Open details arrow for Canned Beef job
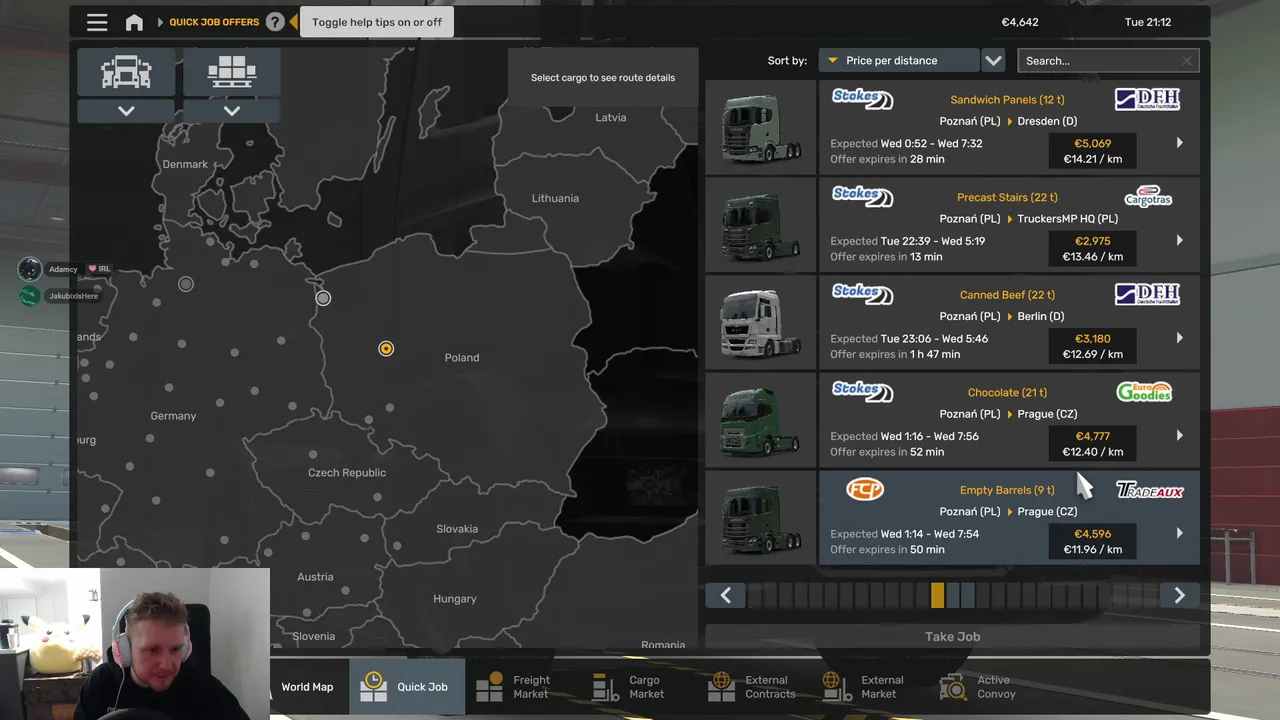The height and width of the screenshot is (720, 1280). click(x=1179, y=338)
